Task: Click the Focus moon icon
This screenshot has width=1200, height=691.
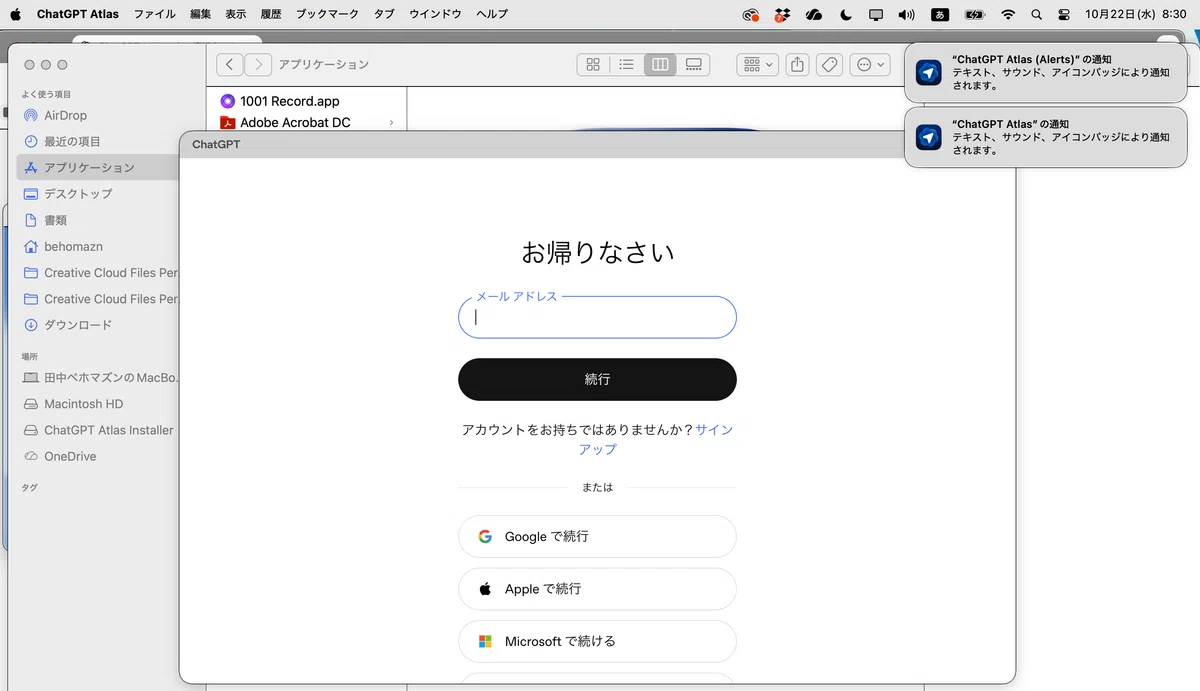Action: tap(846, 14)
